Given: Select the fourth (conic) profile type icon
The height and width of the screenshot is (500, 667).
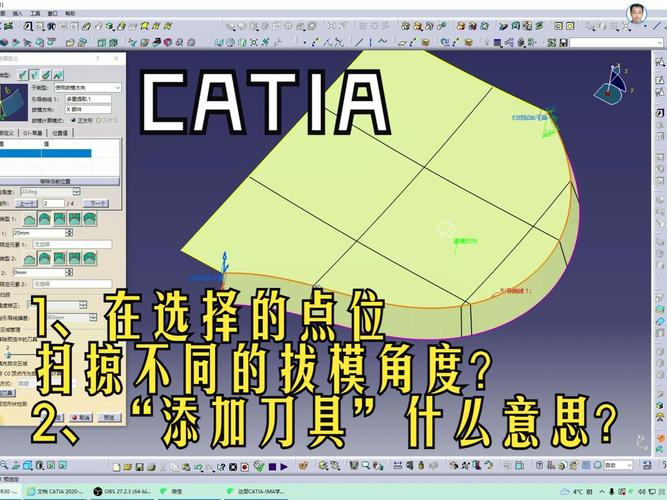Looking at the screenshot, I should [58, 75].
